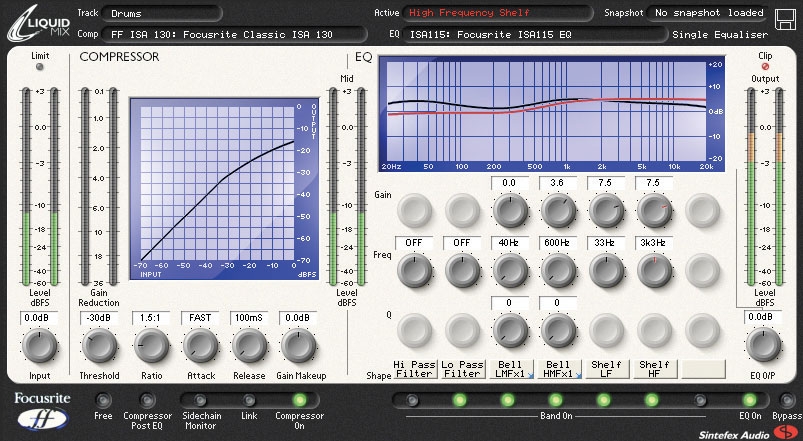Click the Gain knob showing 0.0
This screenshot has width=803, height=441.
click(x=510, y=210)
